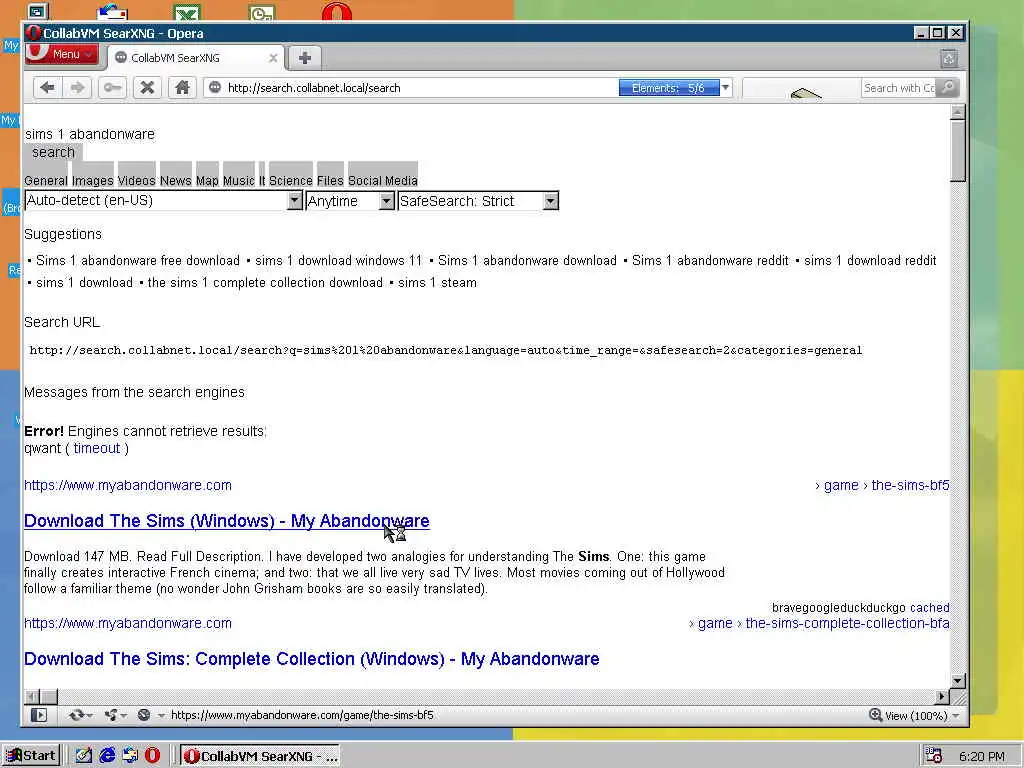Switch to News category
Image resolution: width=1024 pixels, height=768 pixels.
click(176, 180)
